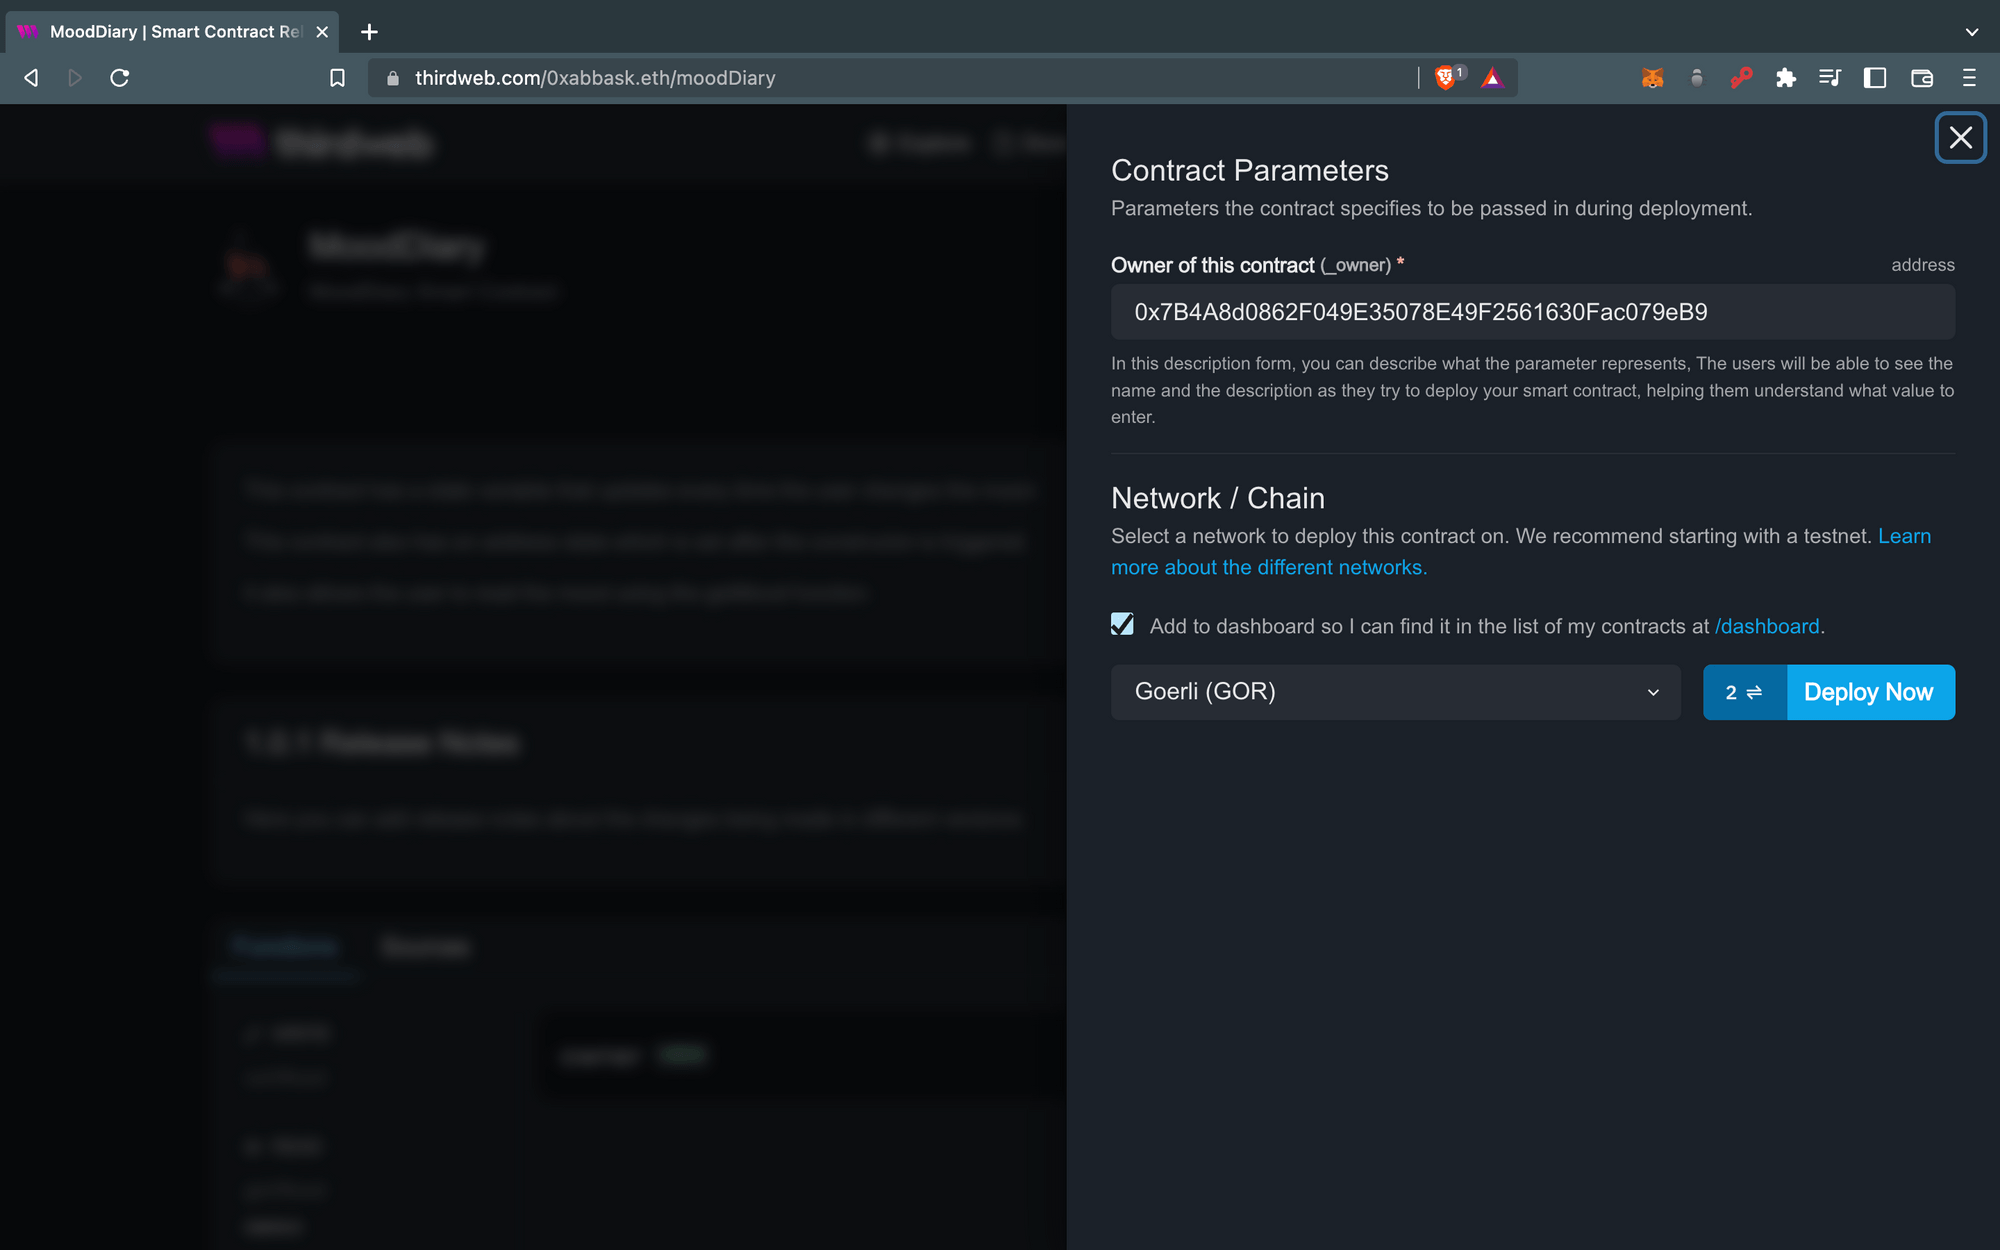
Task: Click the '2' transaction count stepper
Action: (x=1744, y=692)
